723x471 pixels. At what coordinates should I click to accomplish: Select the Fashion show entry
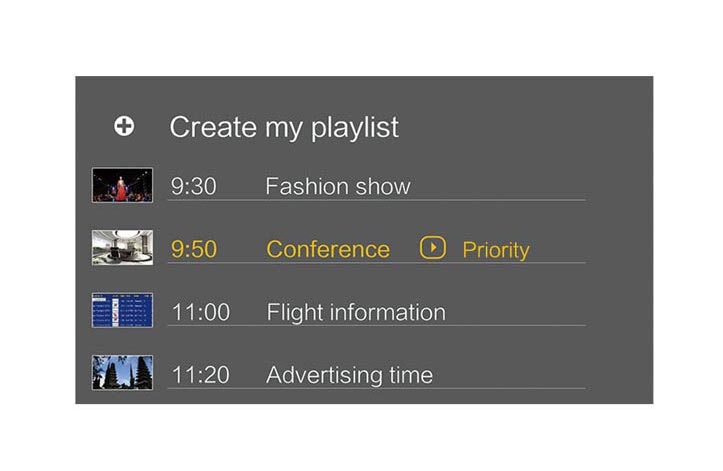coord(338,186)
